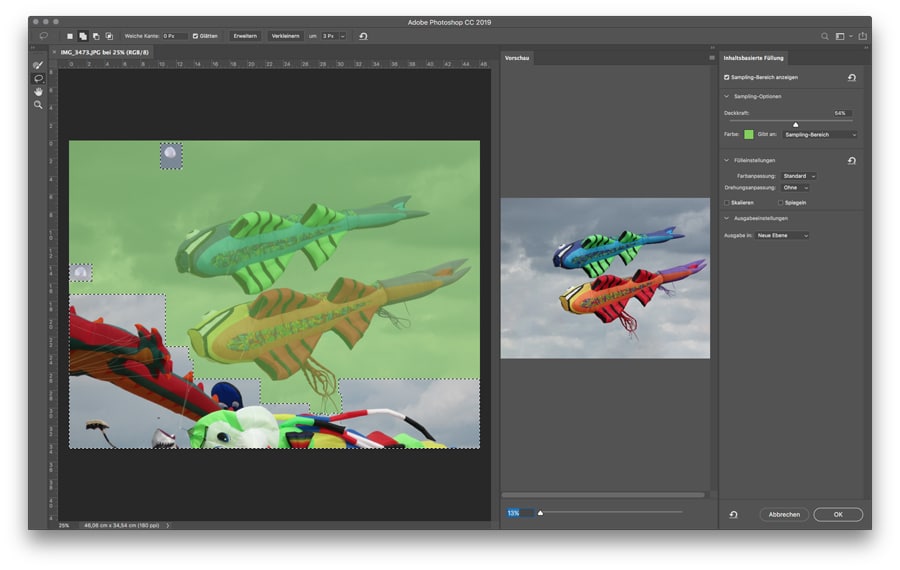Image resolution: width=900 pixels, height=570 pixels.
Task: Enable the Skalieren checkbox
Action: coord(727,202)
